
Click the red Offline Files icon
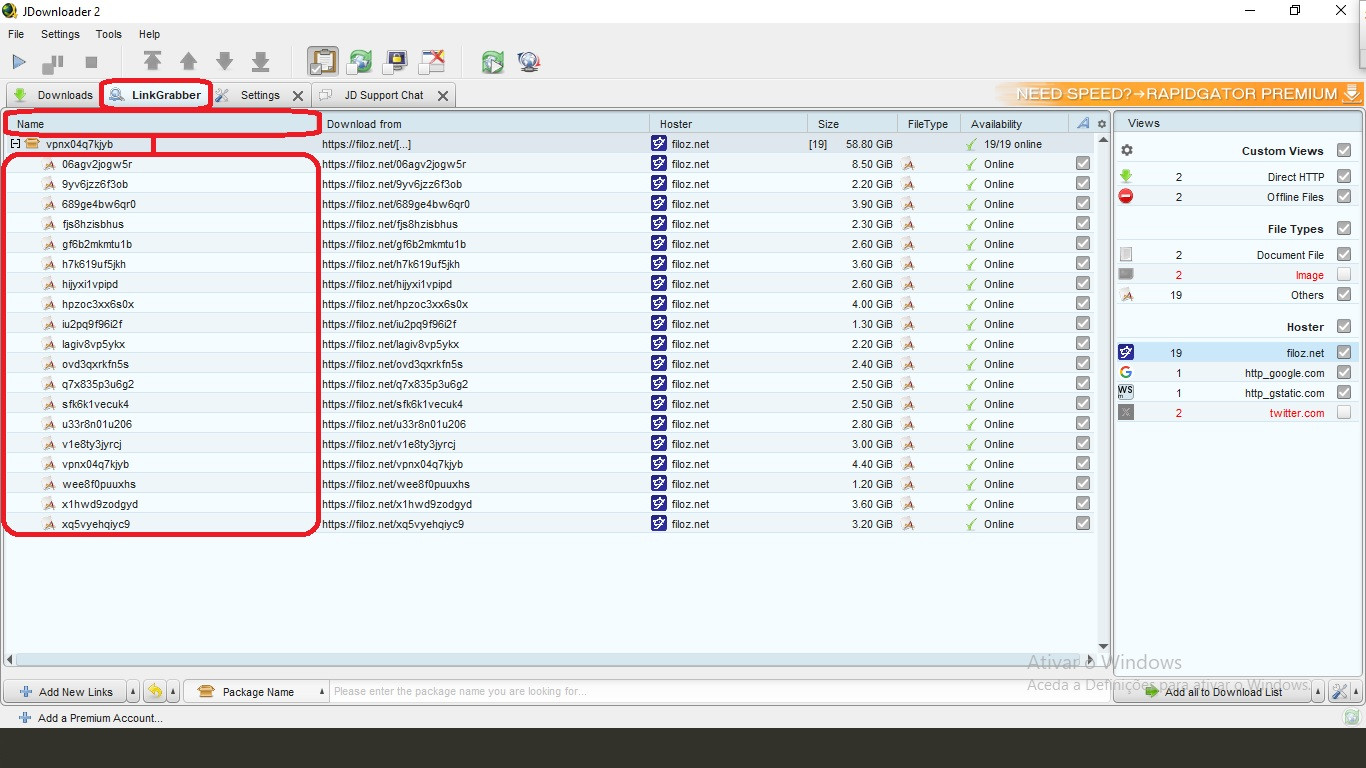pos(1126,196)
